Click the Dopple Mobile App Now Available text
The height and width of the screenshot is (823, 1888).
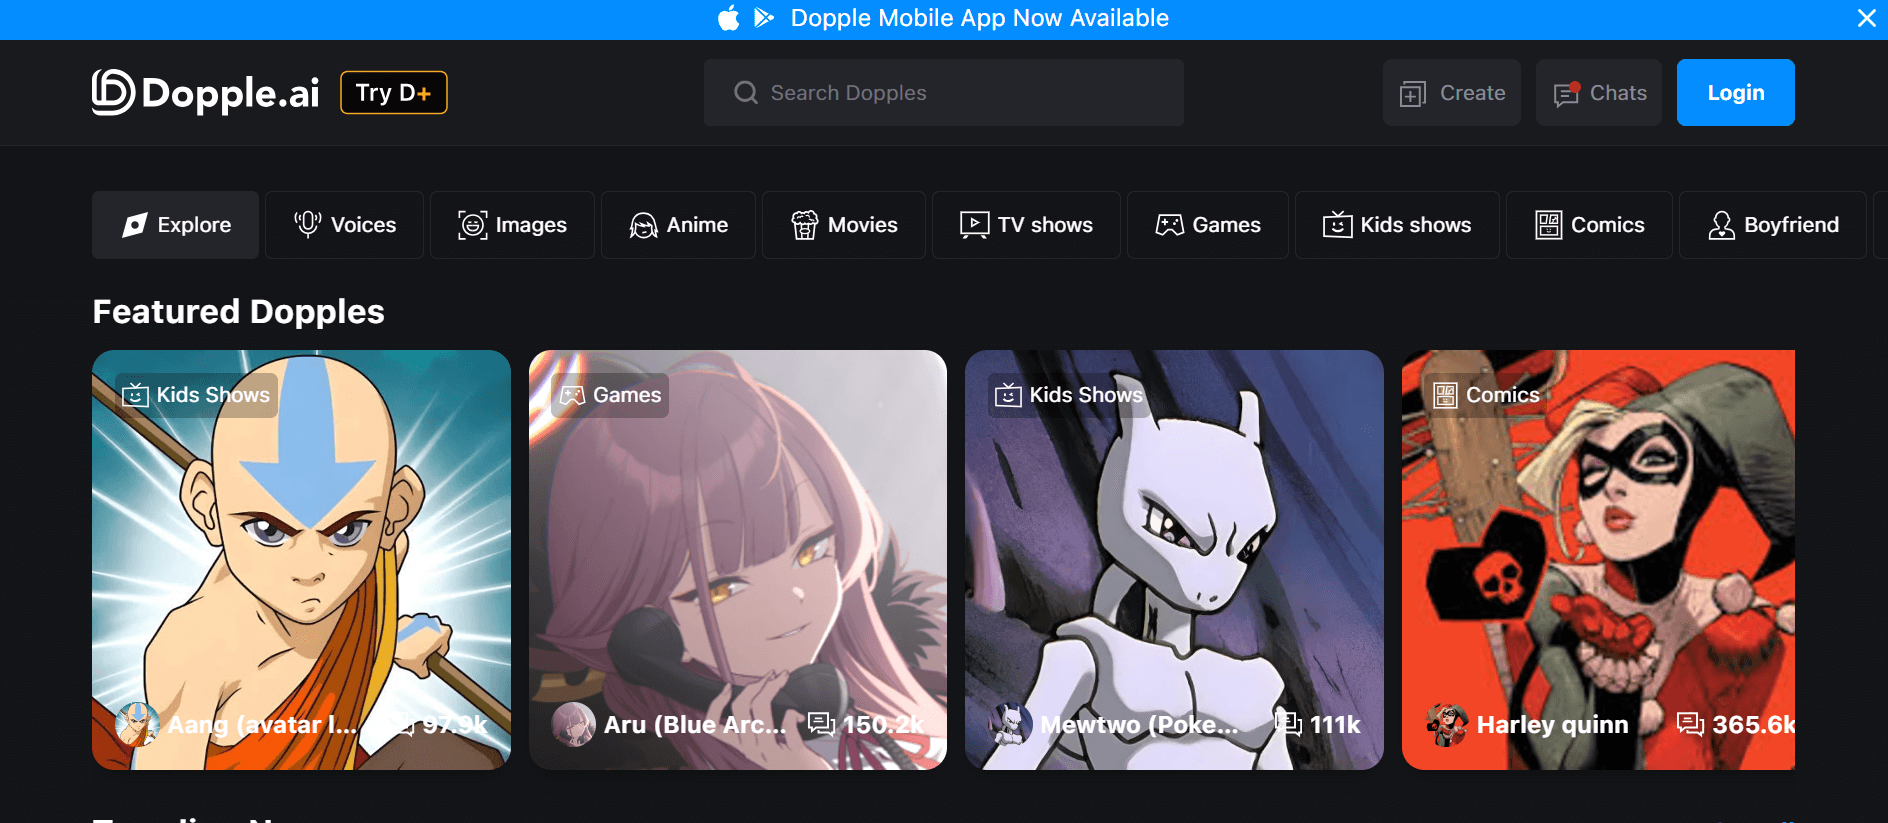[x=979, y=18]
